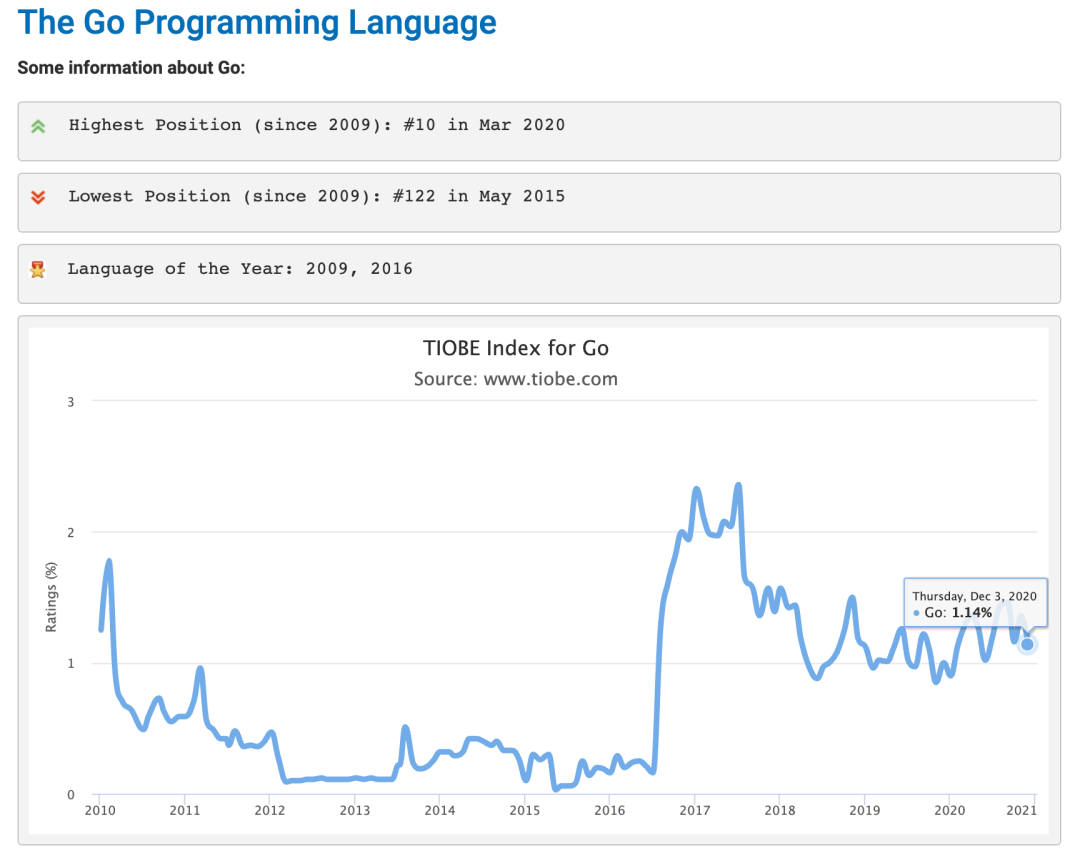Click the "Source: www.tiobe.com" subtitle
The image size is (1080, 858).
516,379
